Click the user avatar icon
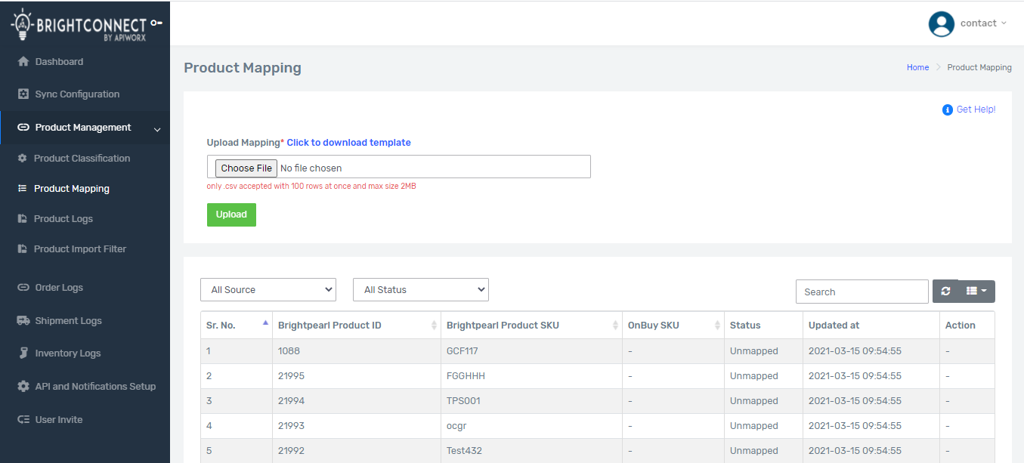The image size is (1024, 463). pos(941,24)
